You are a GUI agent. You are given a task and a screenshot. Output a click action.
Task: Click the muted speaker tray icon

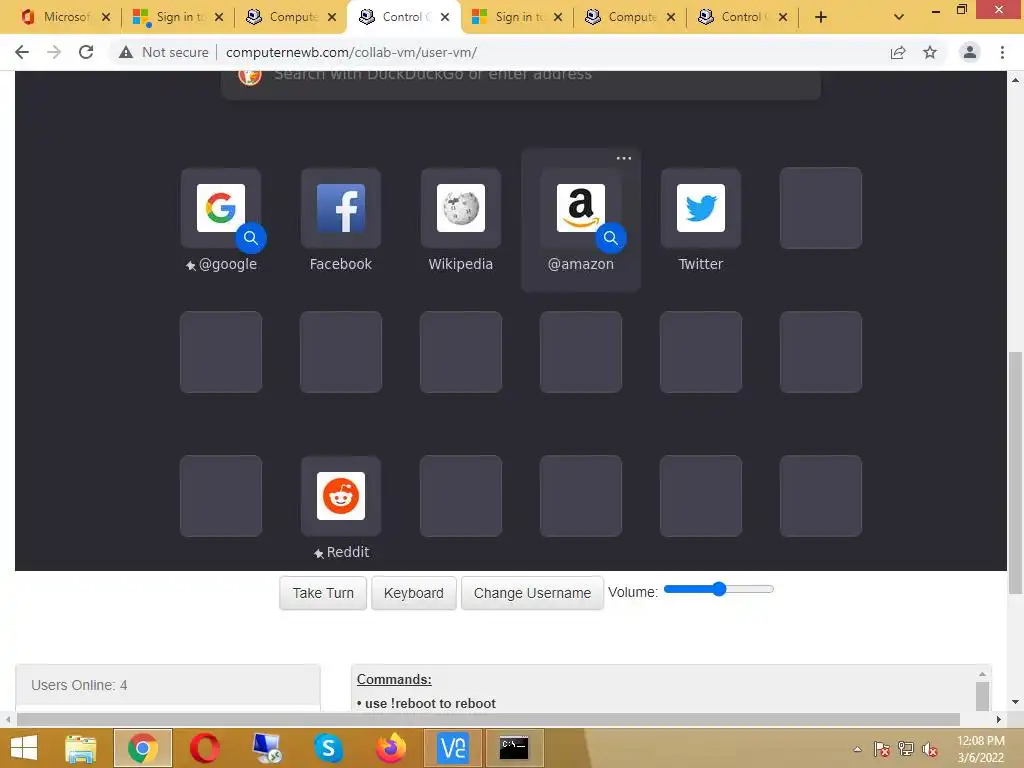point(930,749)
